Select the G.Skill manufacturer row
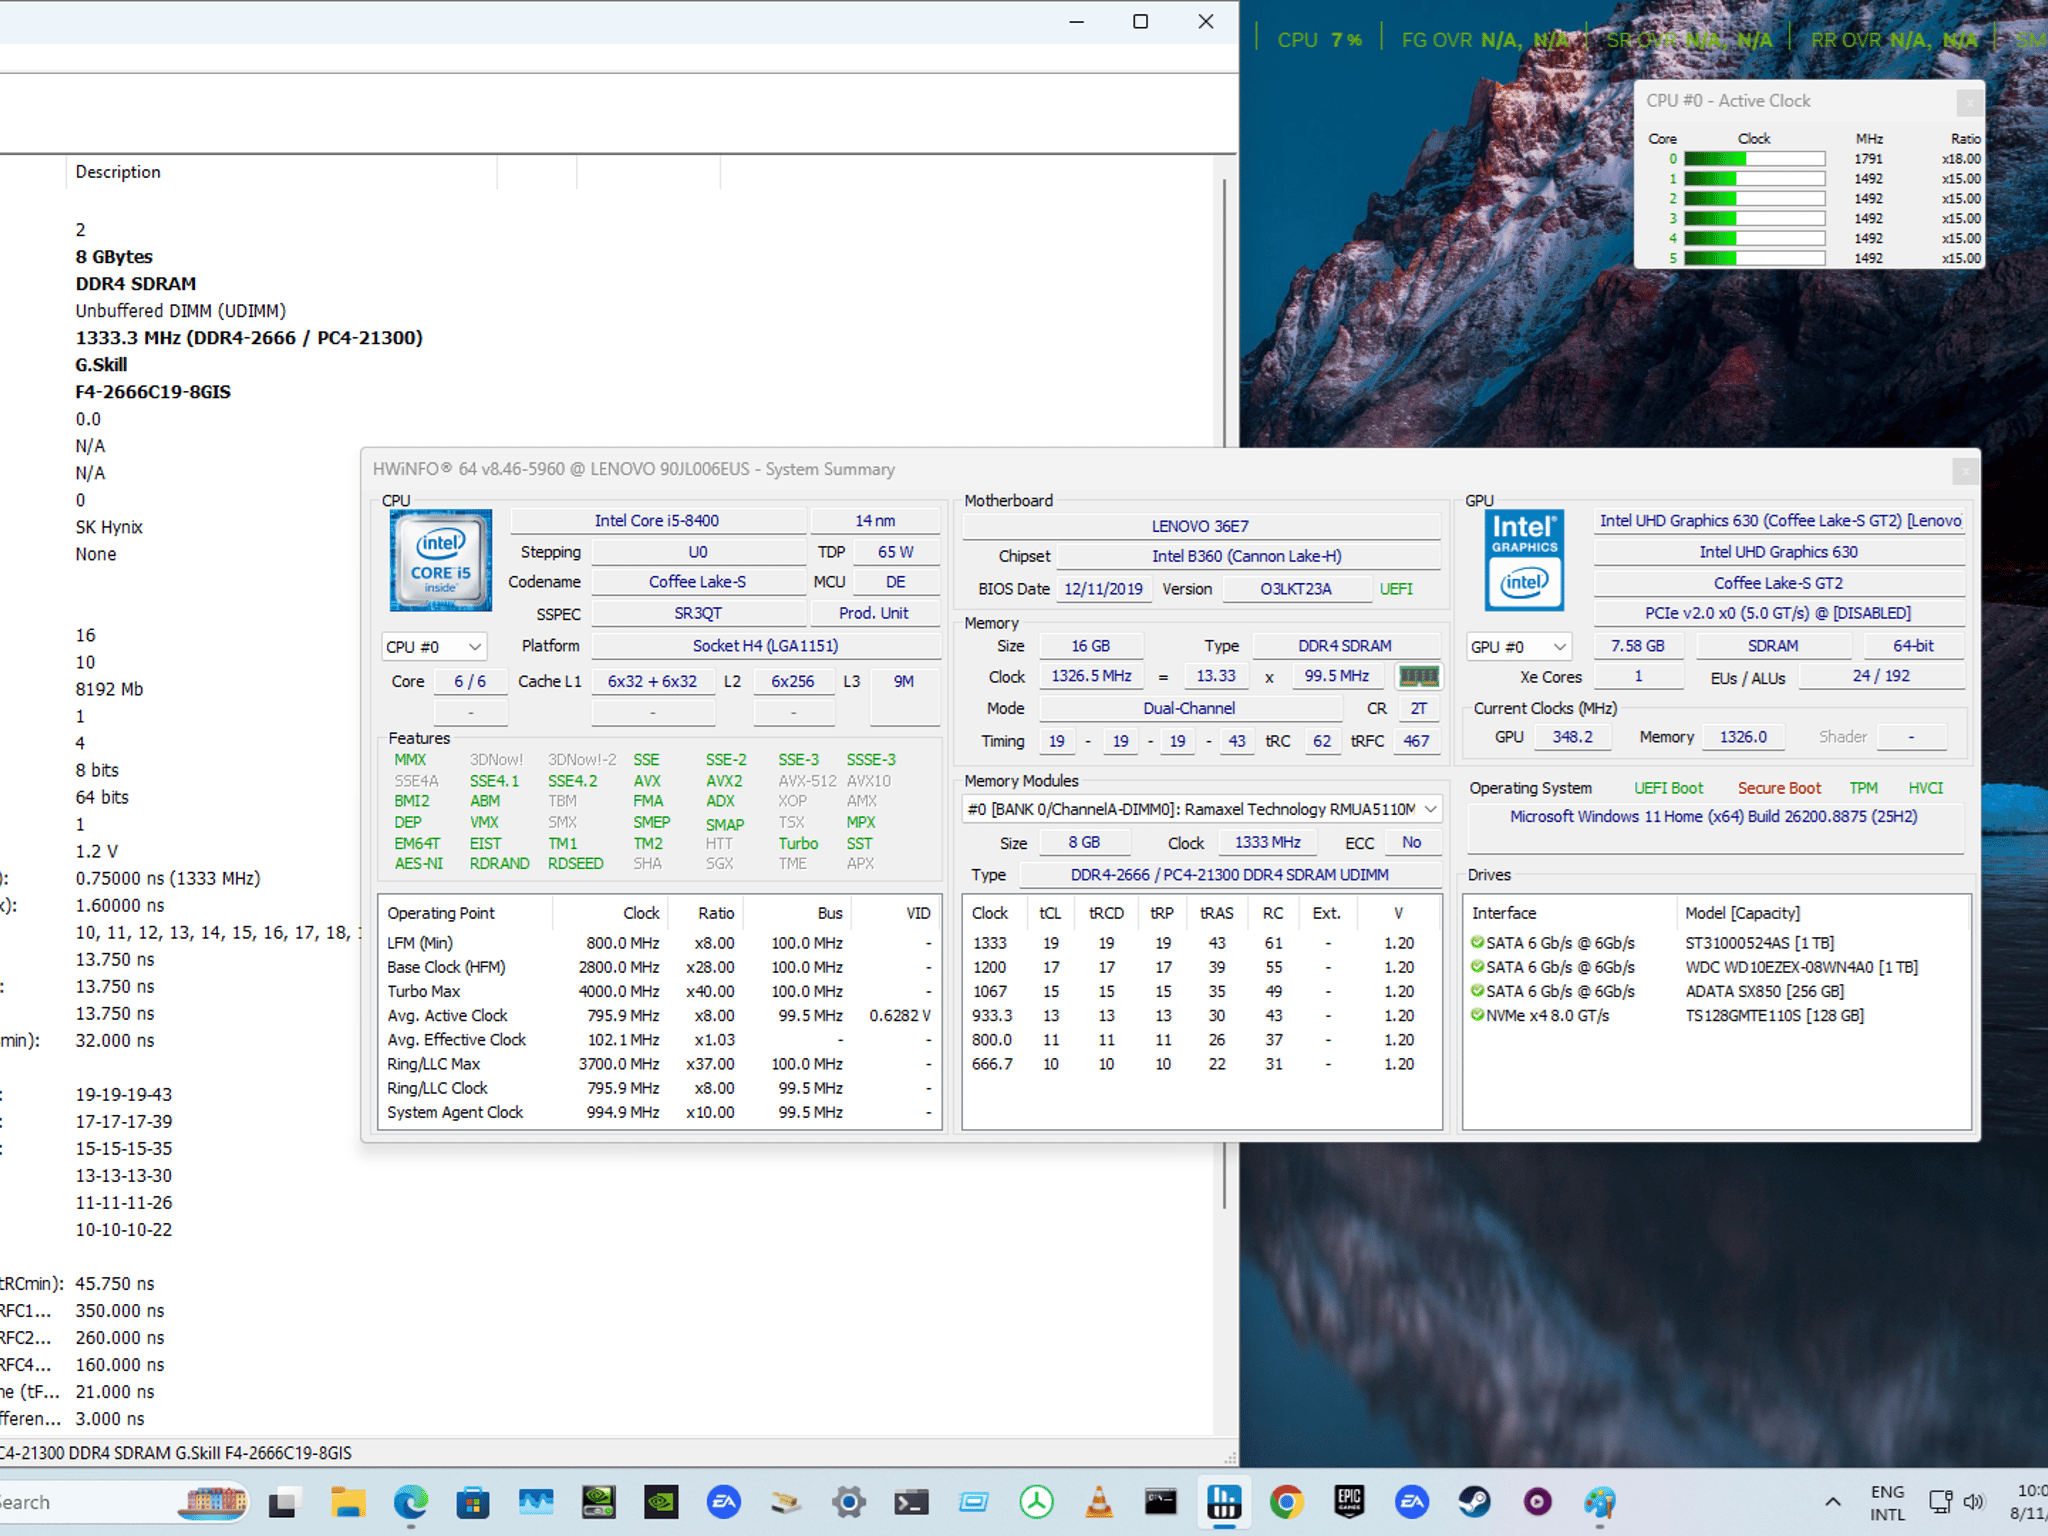Screen dimensions: 2048x1536 [101, 365]
